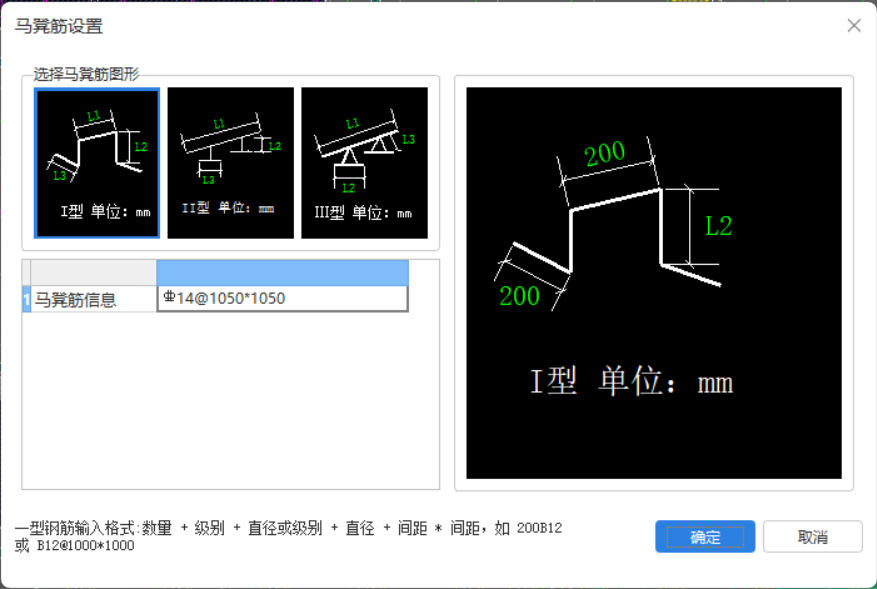877x589 pixels.
Task: Click the input format hint text
Action: pos(288,536)
